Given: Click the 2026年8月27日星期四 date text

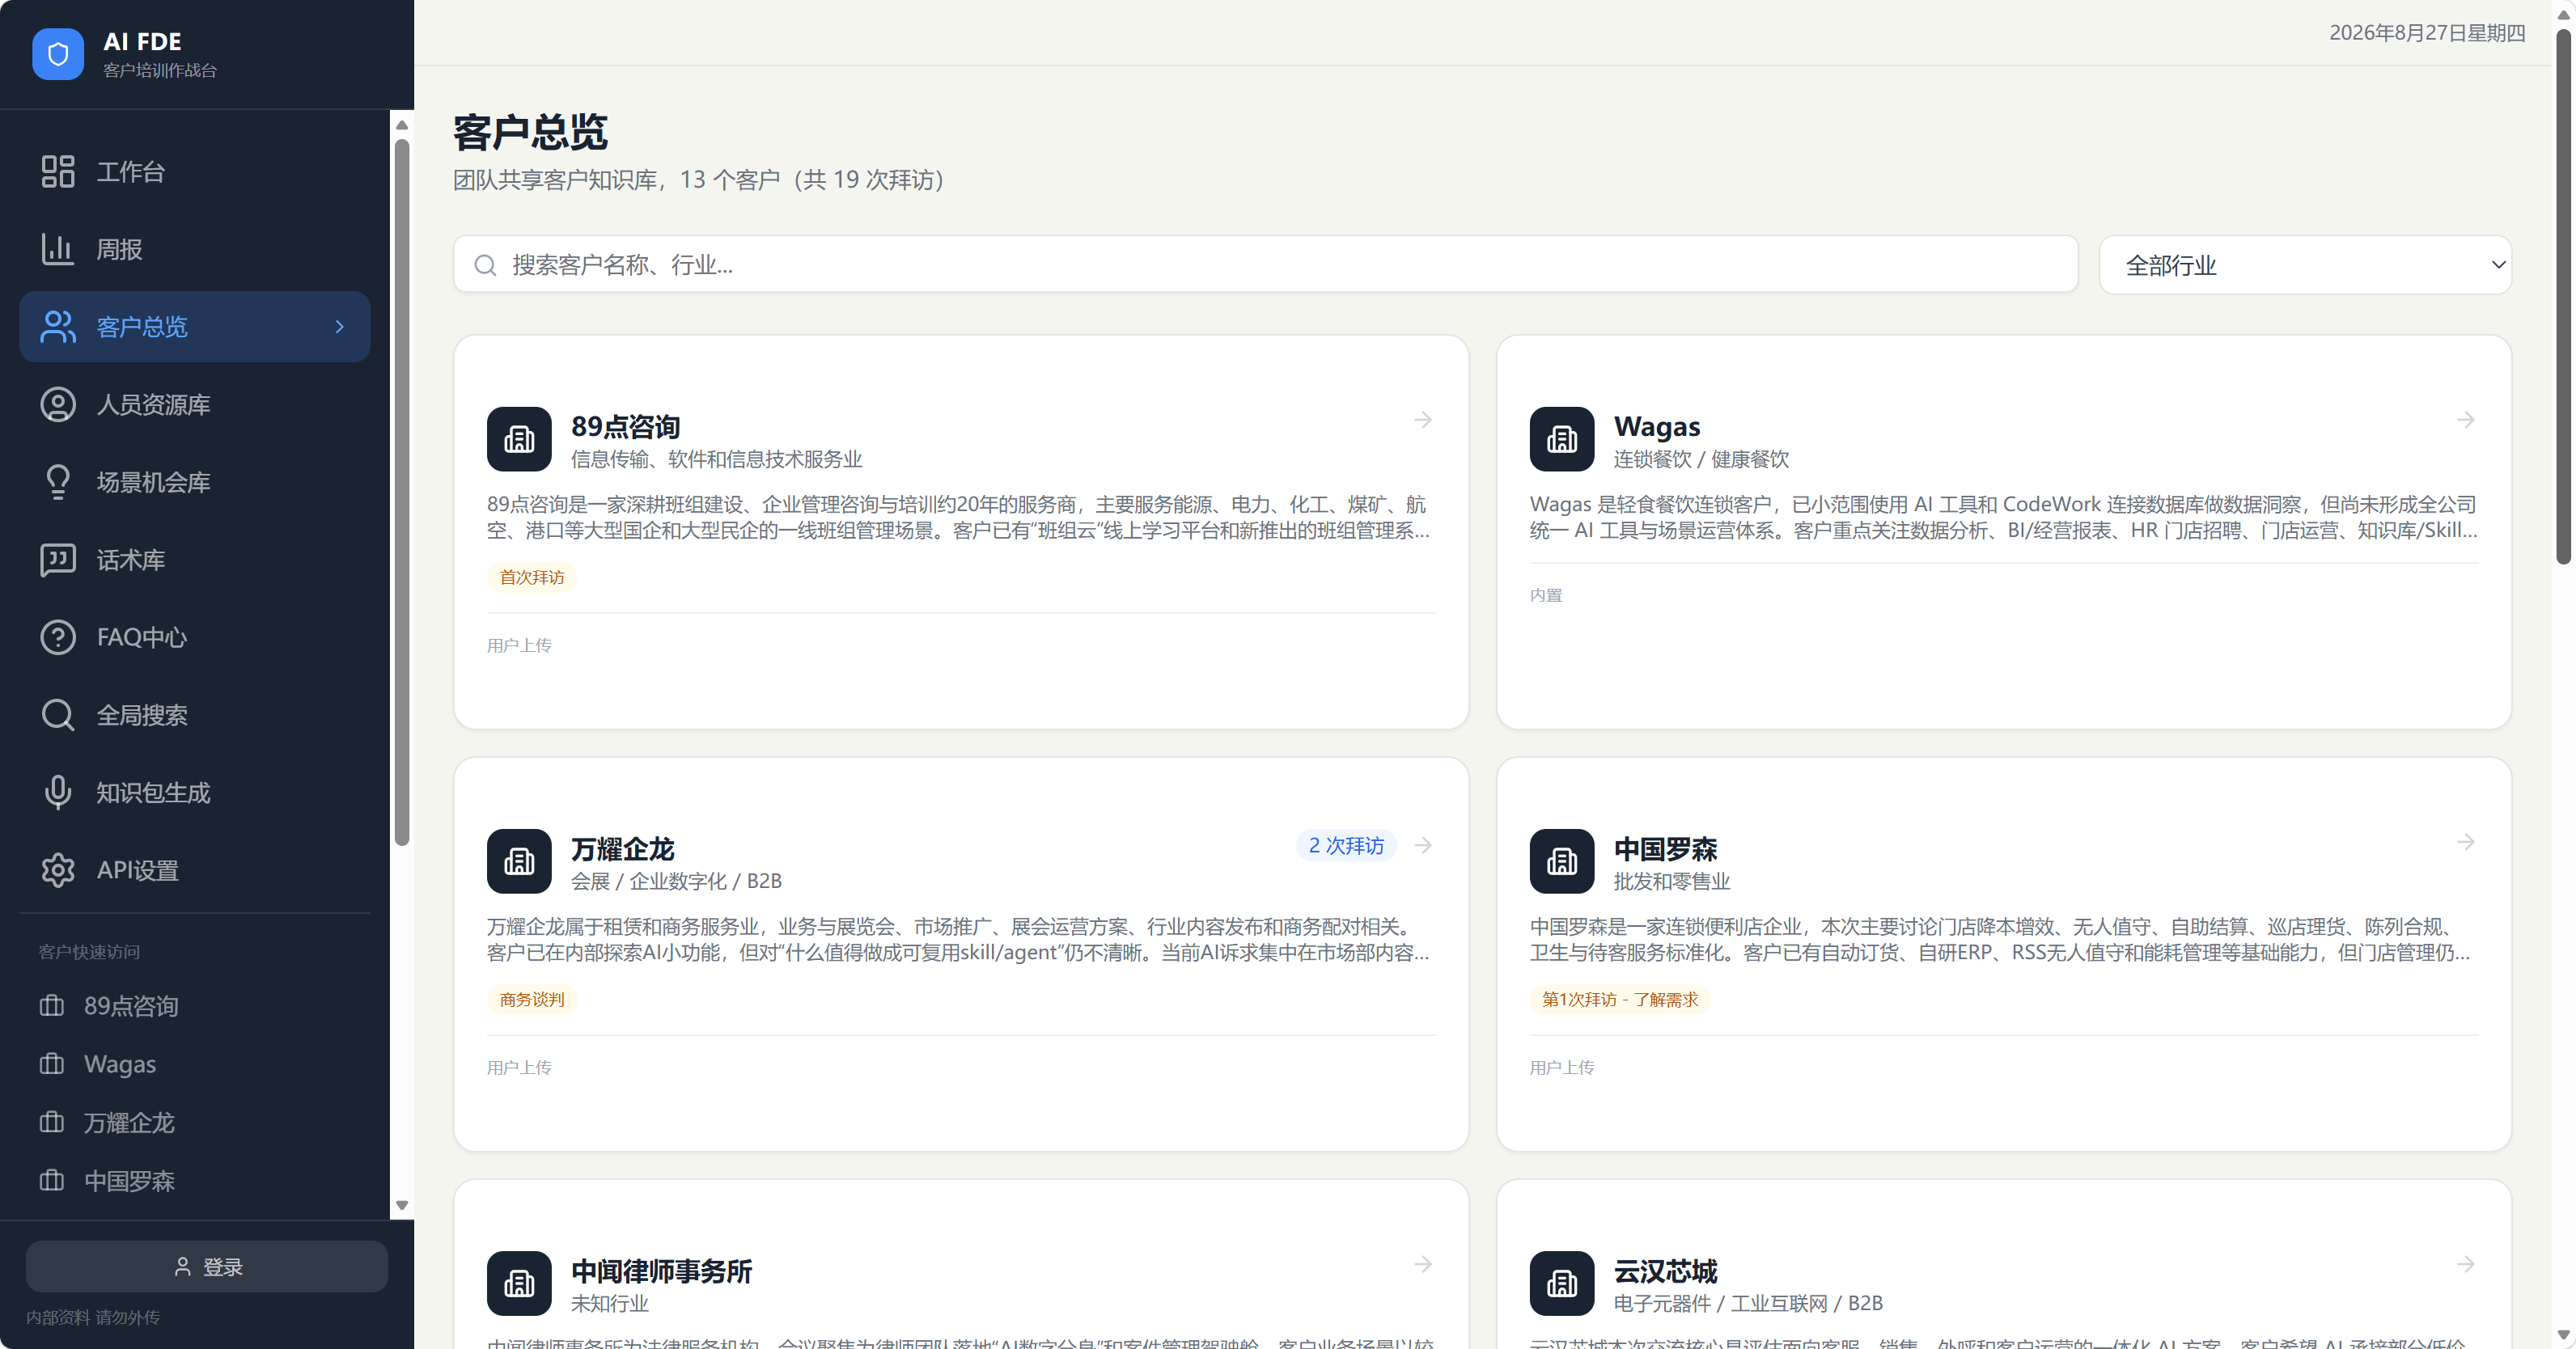Looking at the screenshot, I should [x=2426, y=33].
